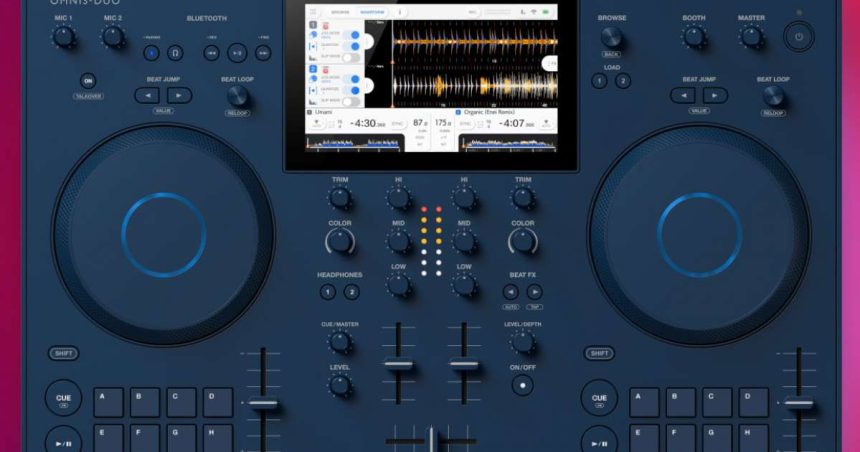This screenshot has width=860, height=452.
Task: Switch to the Waveform tab on touchscreen
Action: point(372,12)
